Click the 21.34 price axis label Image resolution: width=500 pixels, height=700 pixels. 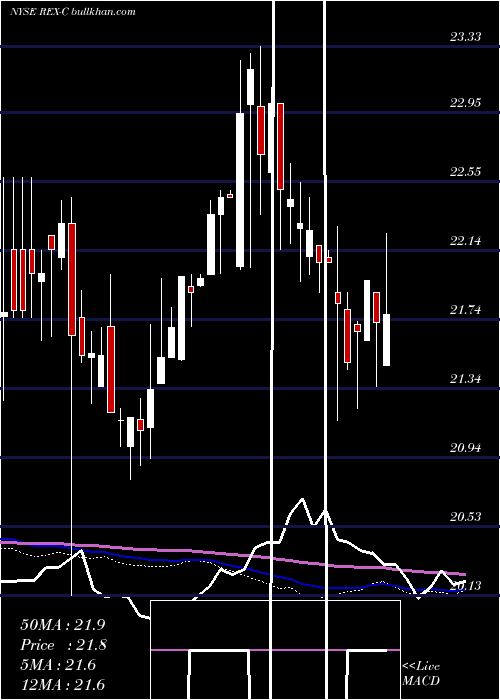click(x=466, y=379)
